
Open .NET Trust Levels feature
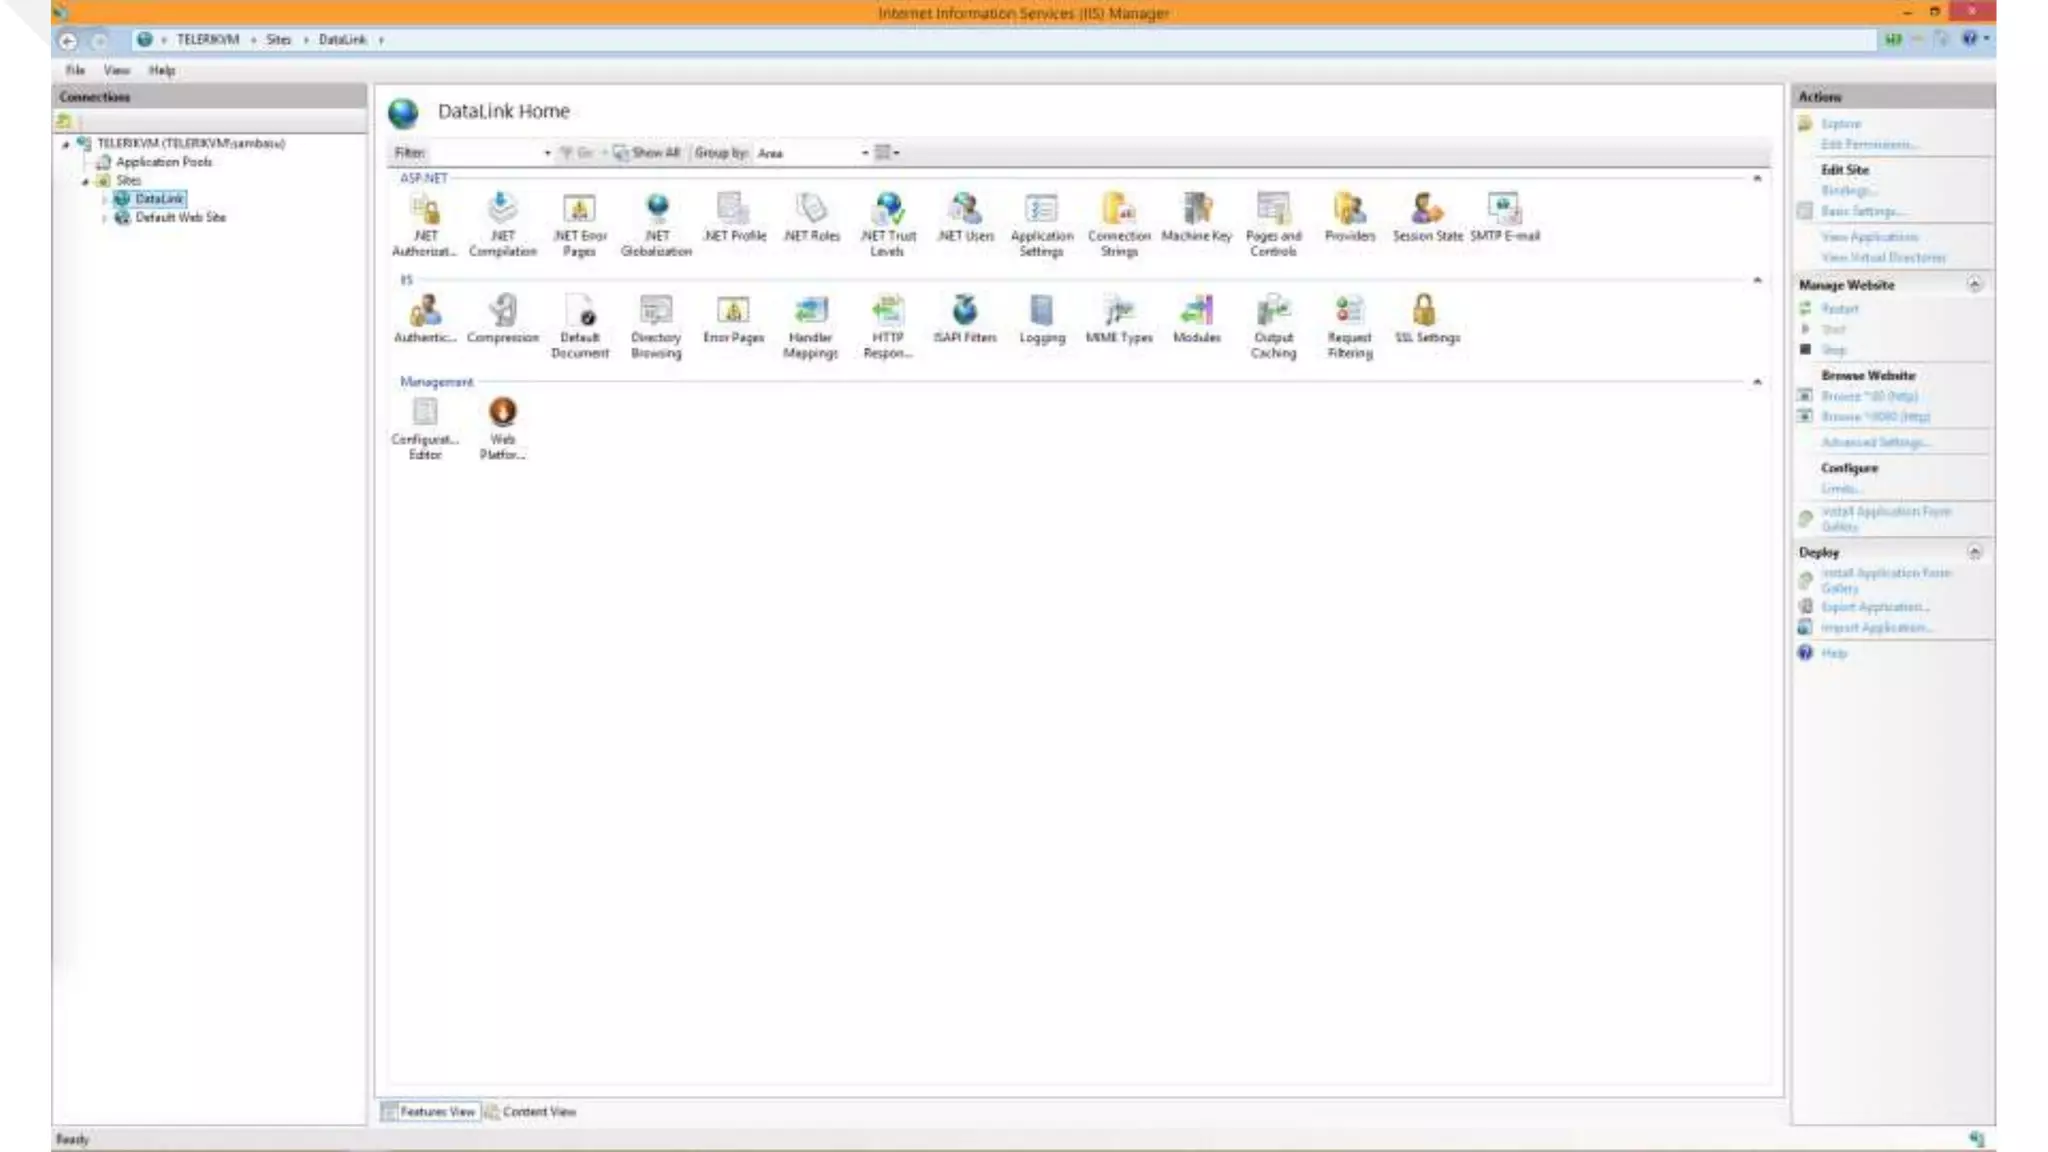888,224
